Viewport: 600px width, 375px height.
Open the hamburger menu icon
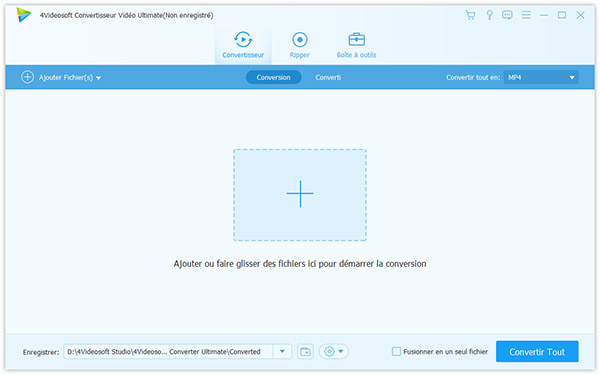[x=526, y=15]
